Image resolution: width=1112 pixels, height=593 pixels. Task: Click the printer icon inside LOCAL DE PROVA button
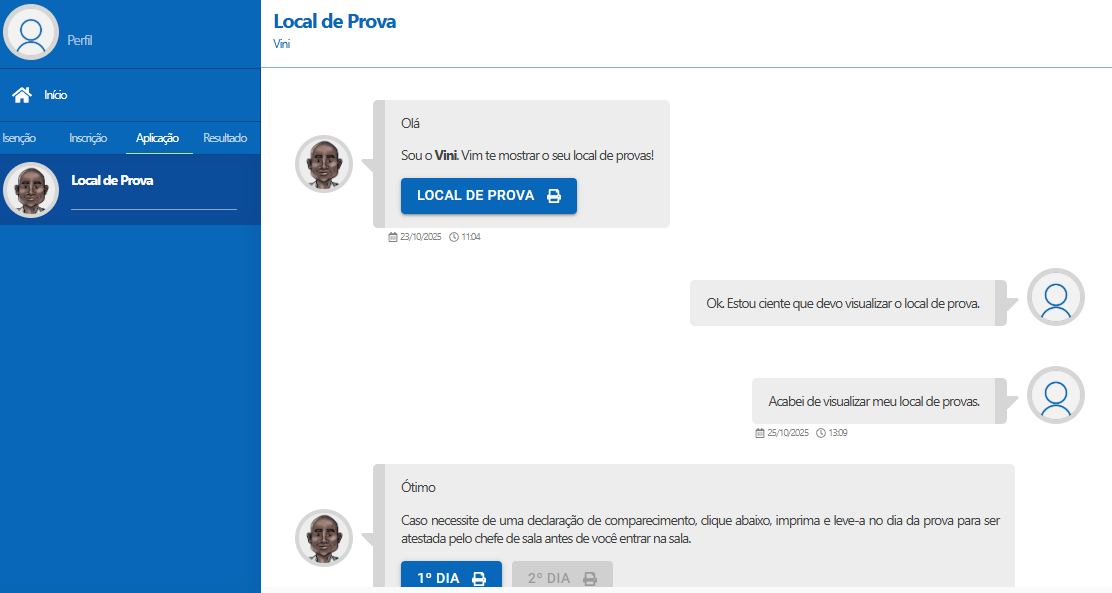click(555, 195)
